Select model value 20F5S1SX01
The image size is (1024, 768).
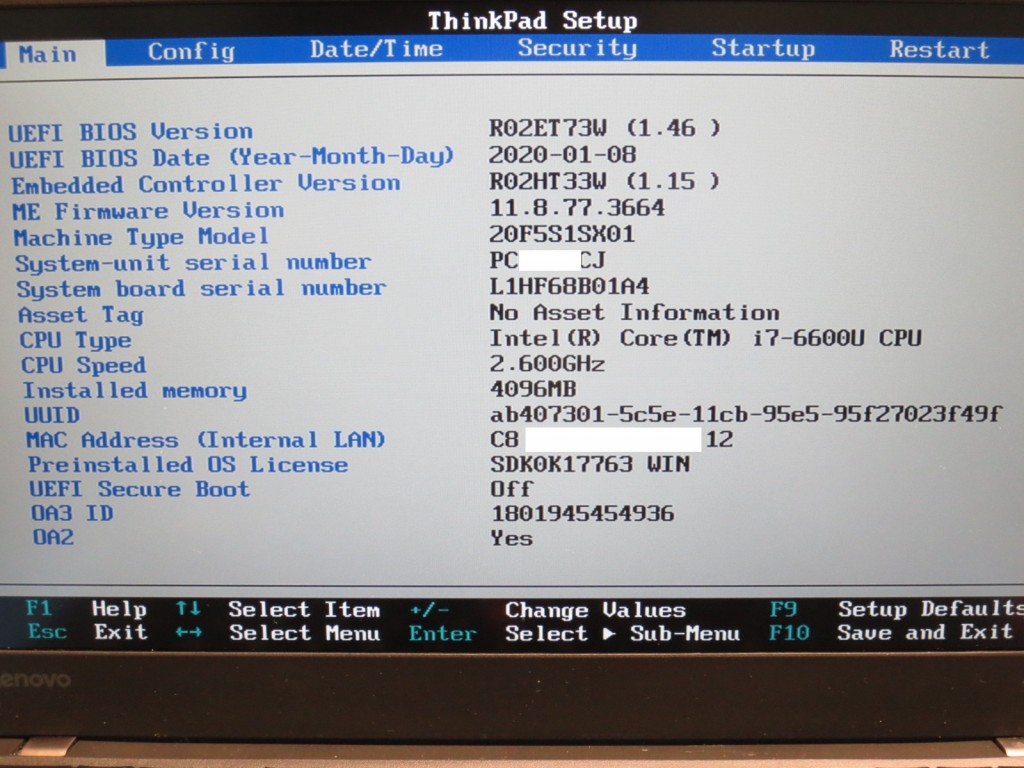(562, 234)
